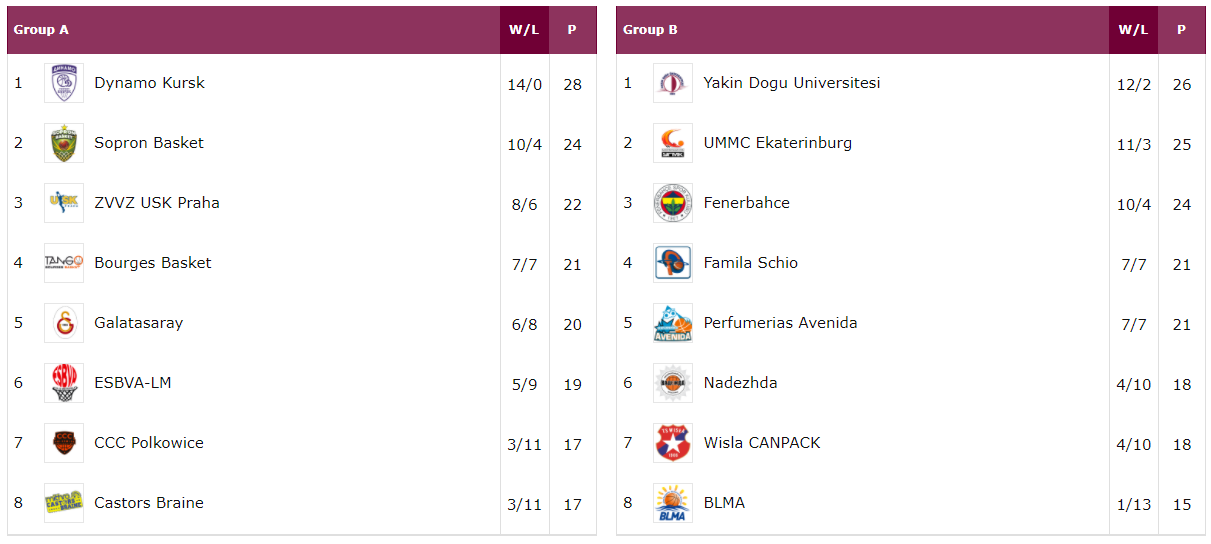Open the Bourges Basket team link
This screenshot has height=544, width=1211.
click(153, 263)
